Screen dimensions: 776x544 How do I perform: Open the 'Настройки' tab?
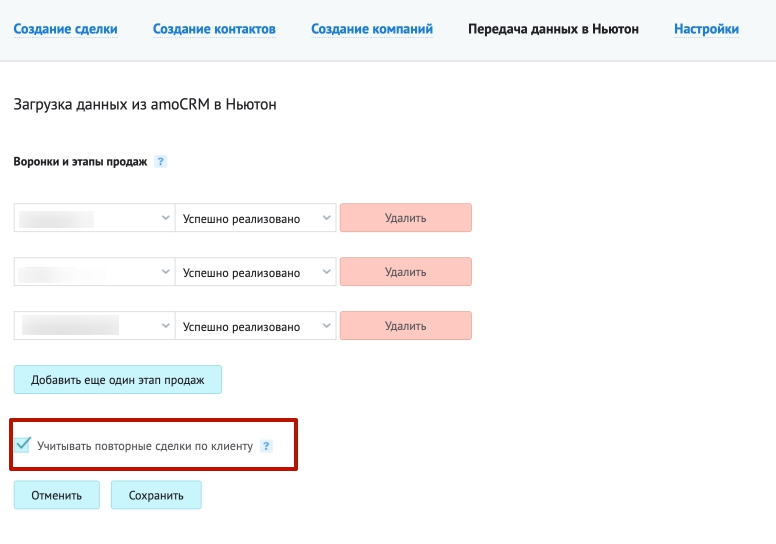[706, 29]
